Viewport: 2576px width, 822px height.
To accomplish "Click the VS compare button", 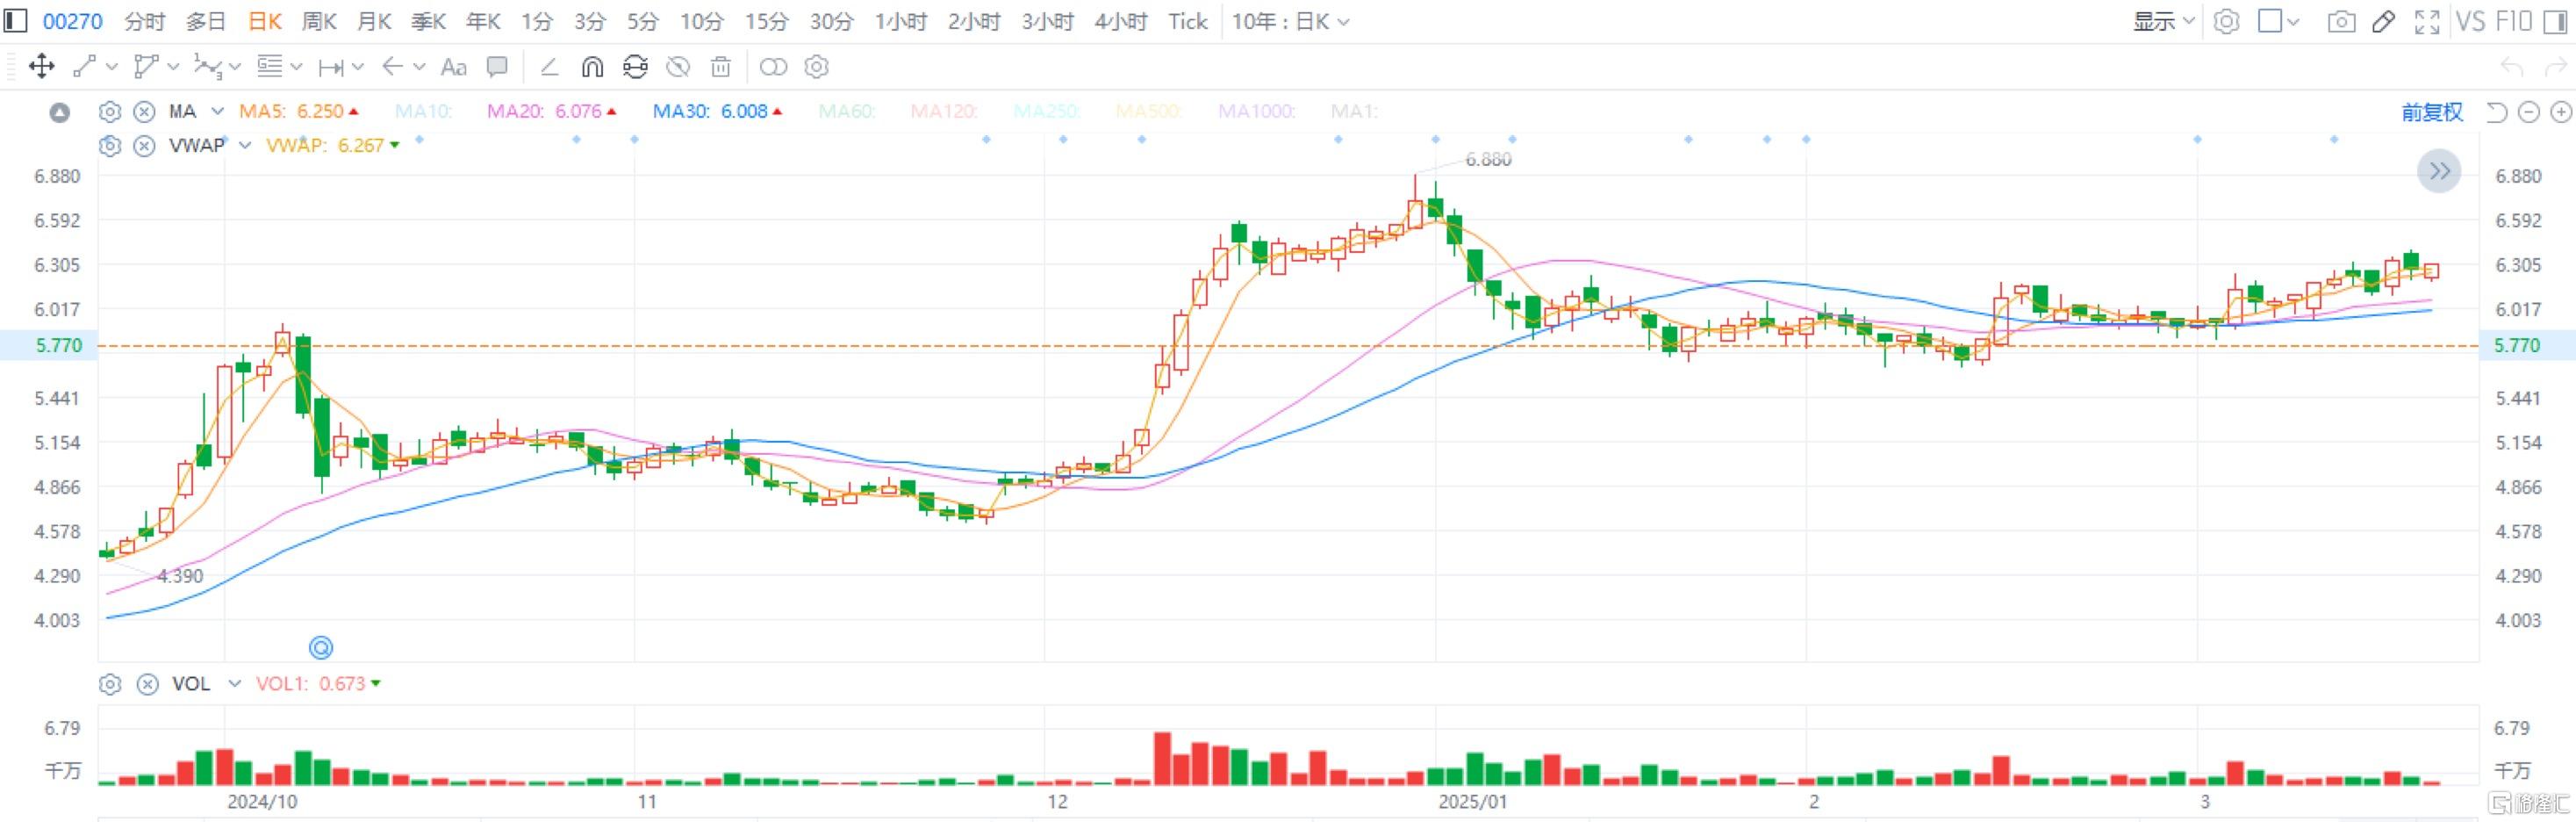I will pyautogui.click(x=2470, y=21).
